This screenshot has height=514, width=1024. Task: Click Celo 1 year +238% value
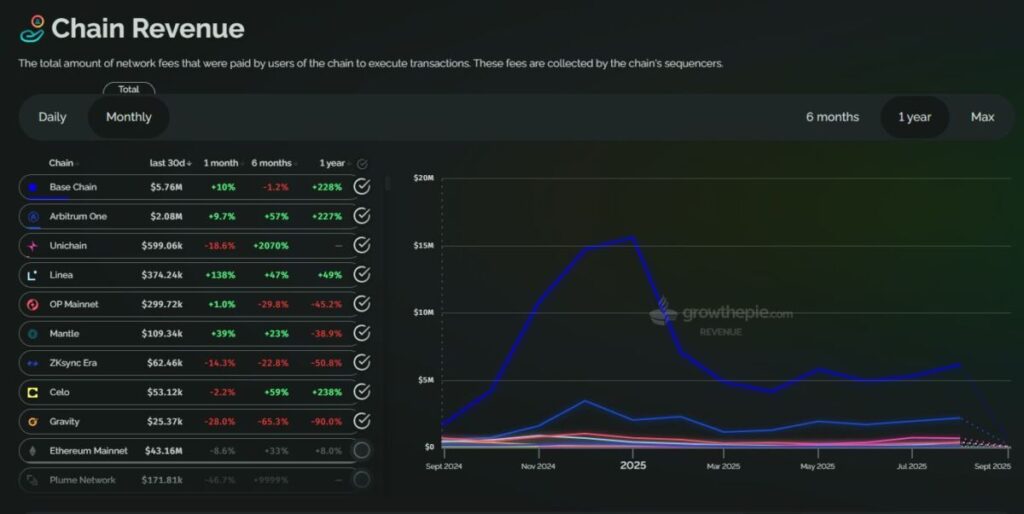(x=327, y=393)
